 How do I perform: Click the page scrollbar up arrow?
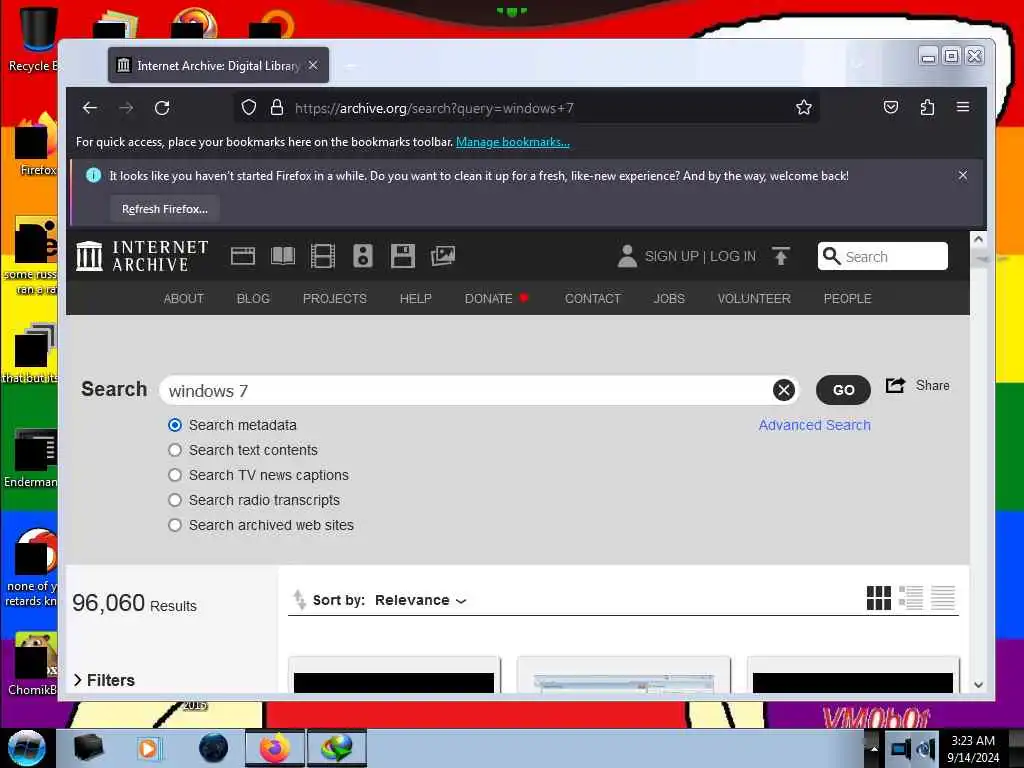pyautogui.click(x=978, y=239)
